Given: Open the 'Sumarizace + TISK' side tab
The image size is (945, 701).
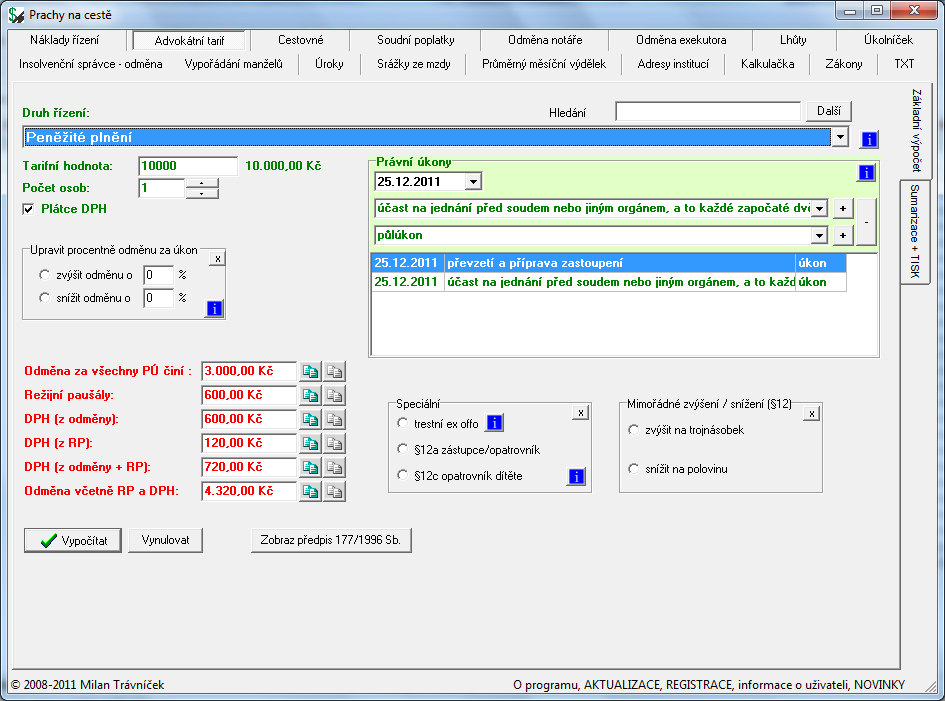Looking at the screenshot, I should tap(915, 230).
